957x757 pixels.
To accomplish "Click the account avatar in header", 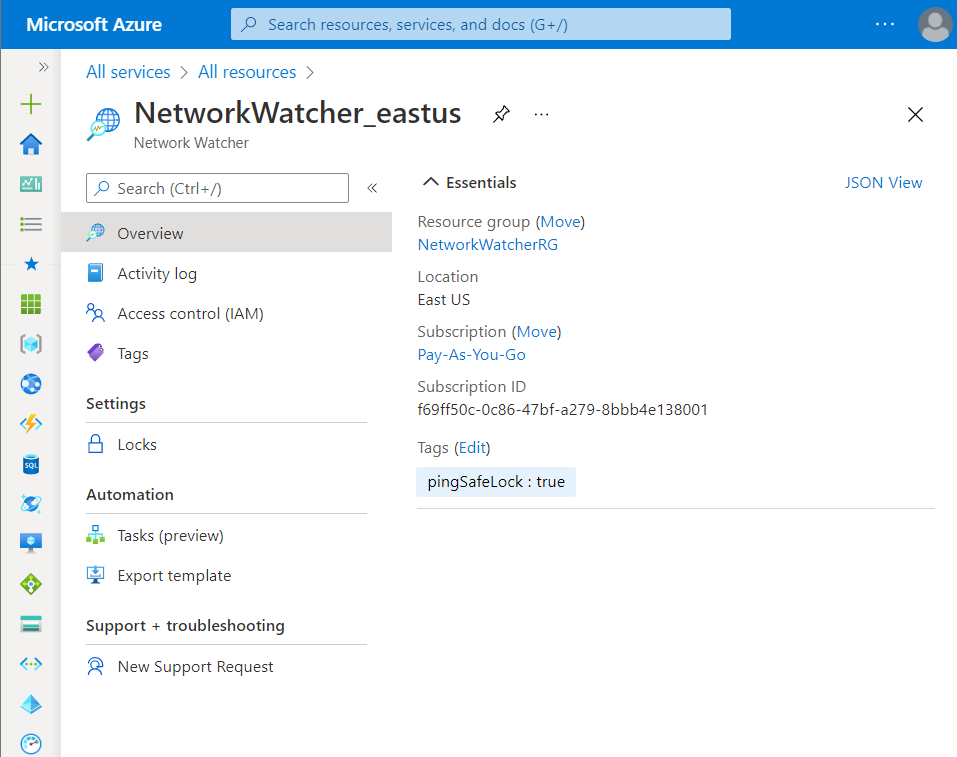I will pyautogui.click(x=934, y=24).
